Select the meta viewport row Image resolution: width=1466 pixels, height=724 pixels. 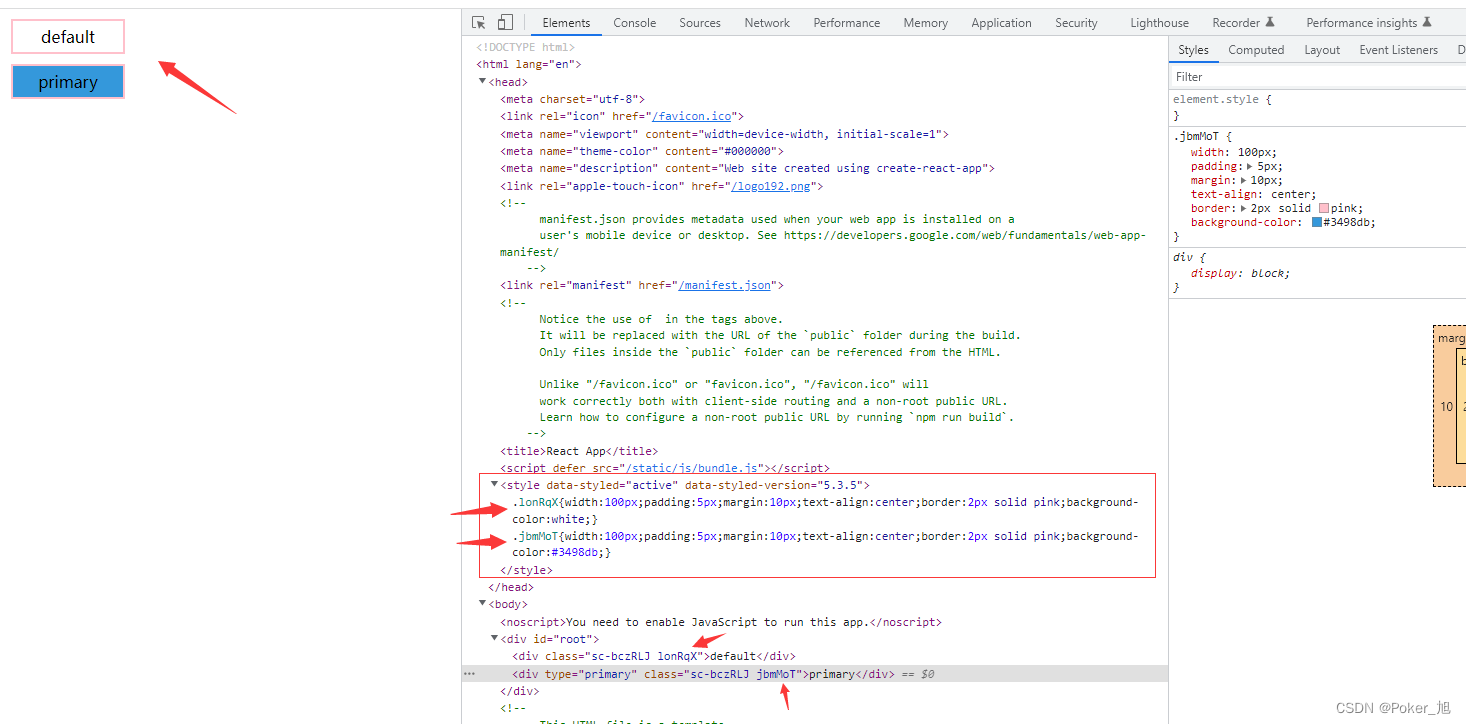pyautogui.click(x=724, y=134)
